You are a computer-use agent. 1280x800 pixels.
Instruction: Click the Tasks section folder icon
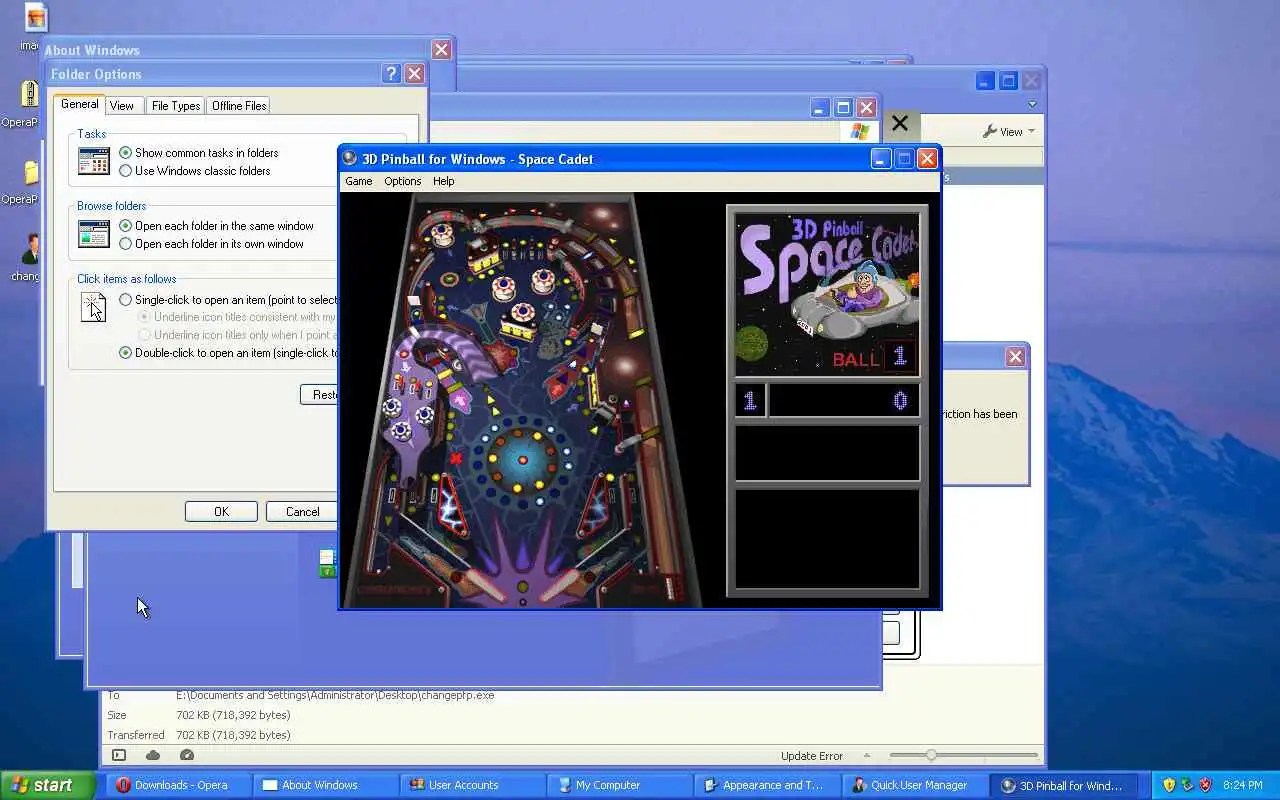tap(94, 161)
